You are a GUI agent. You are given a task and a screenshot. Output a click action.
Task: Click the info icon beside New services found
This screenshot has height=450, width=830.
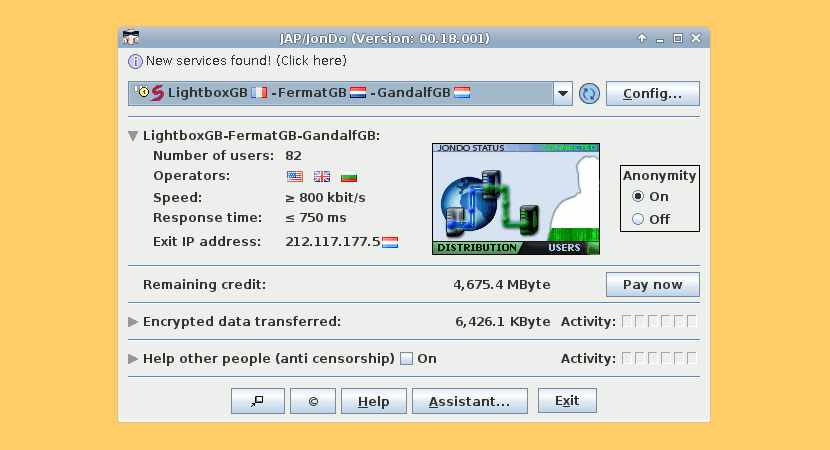(135, 61)
